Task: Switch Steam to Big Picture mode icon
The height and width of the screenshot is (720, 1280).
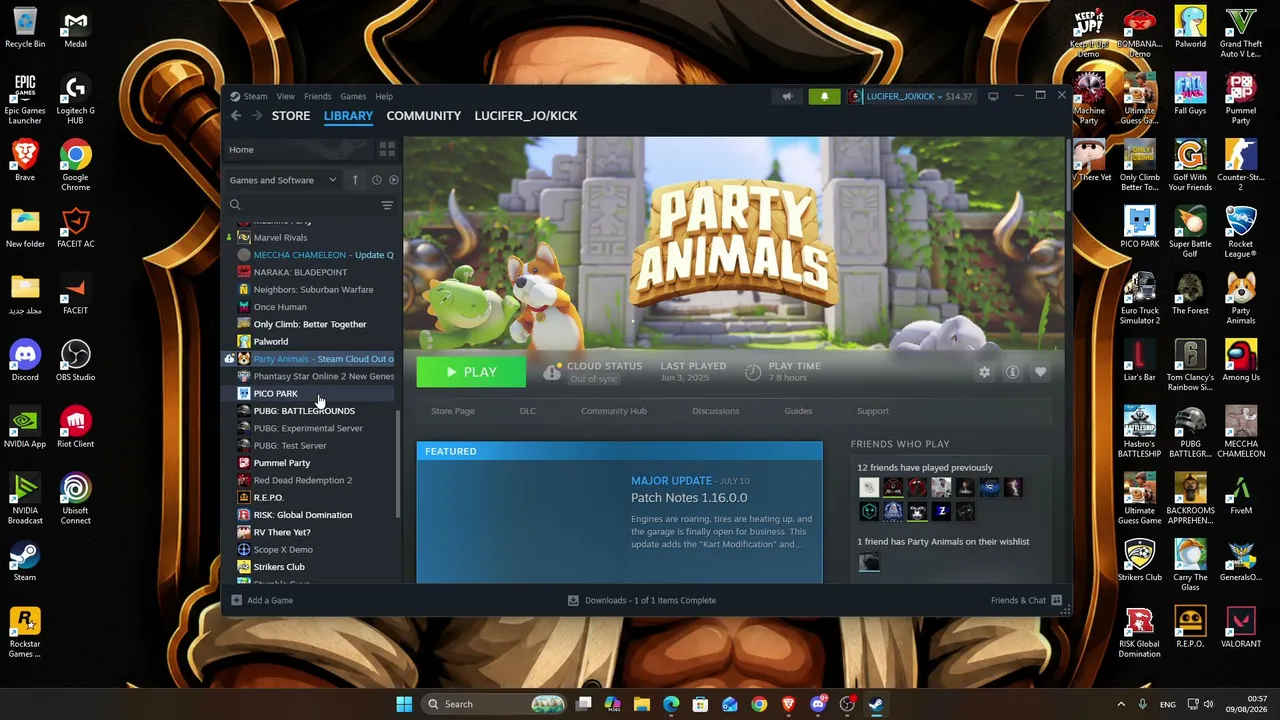Action: pyautogui.click(x=993, y=96)
